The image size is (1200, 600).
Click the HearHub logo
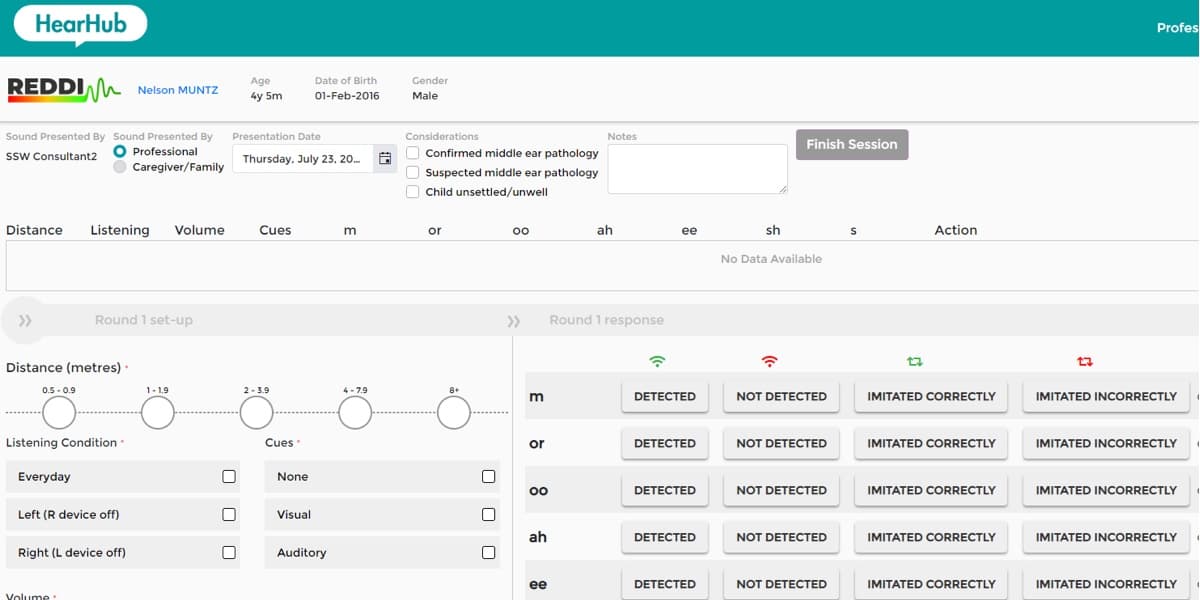coord(80,25)
